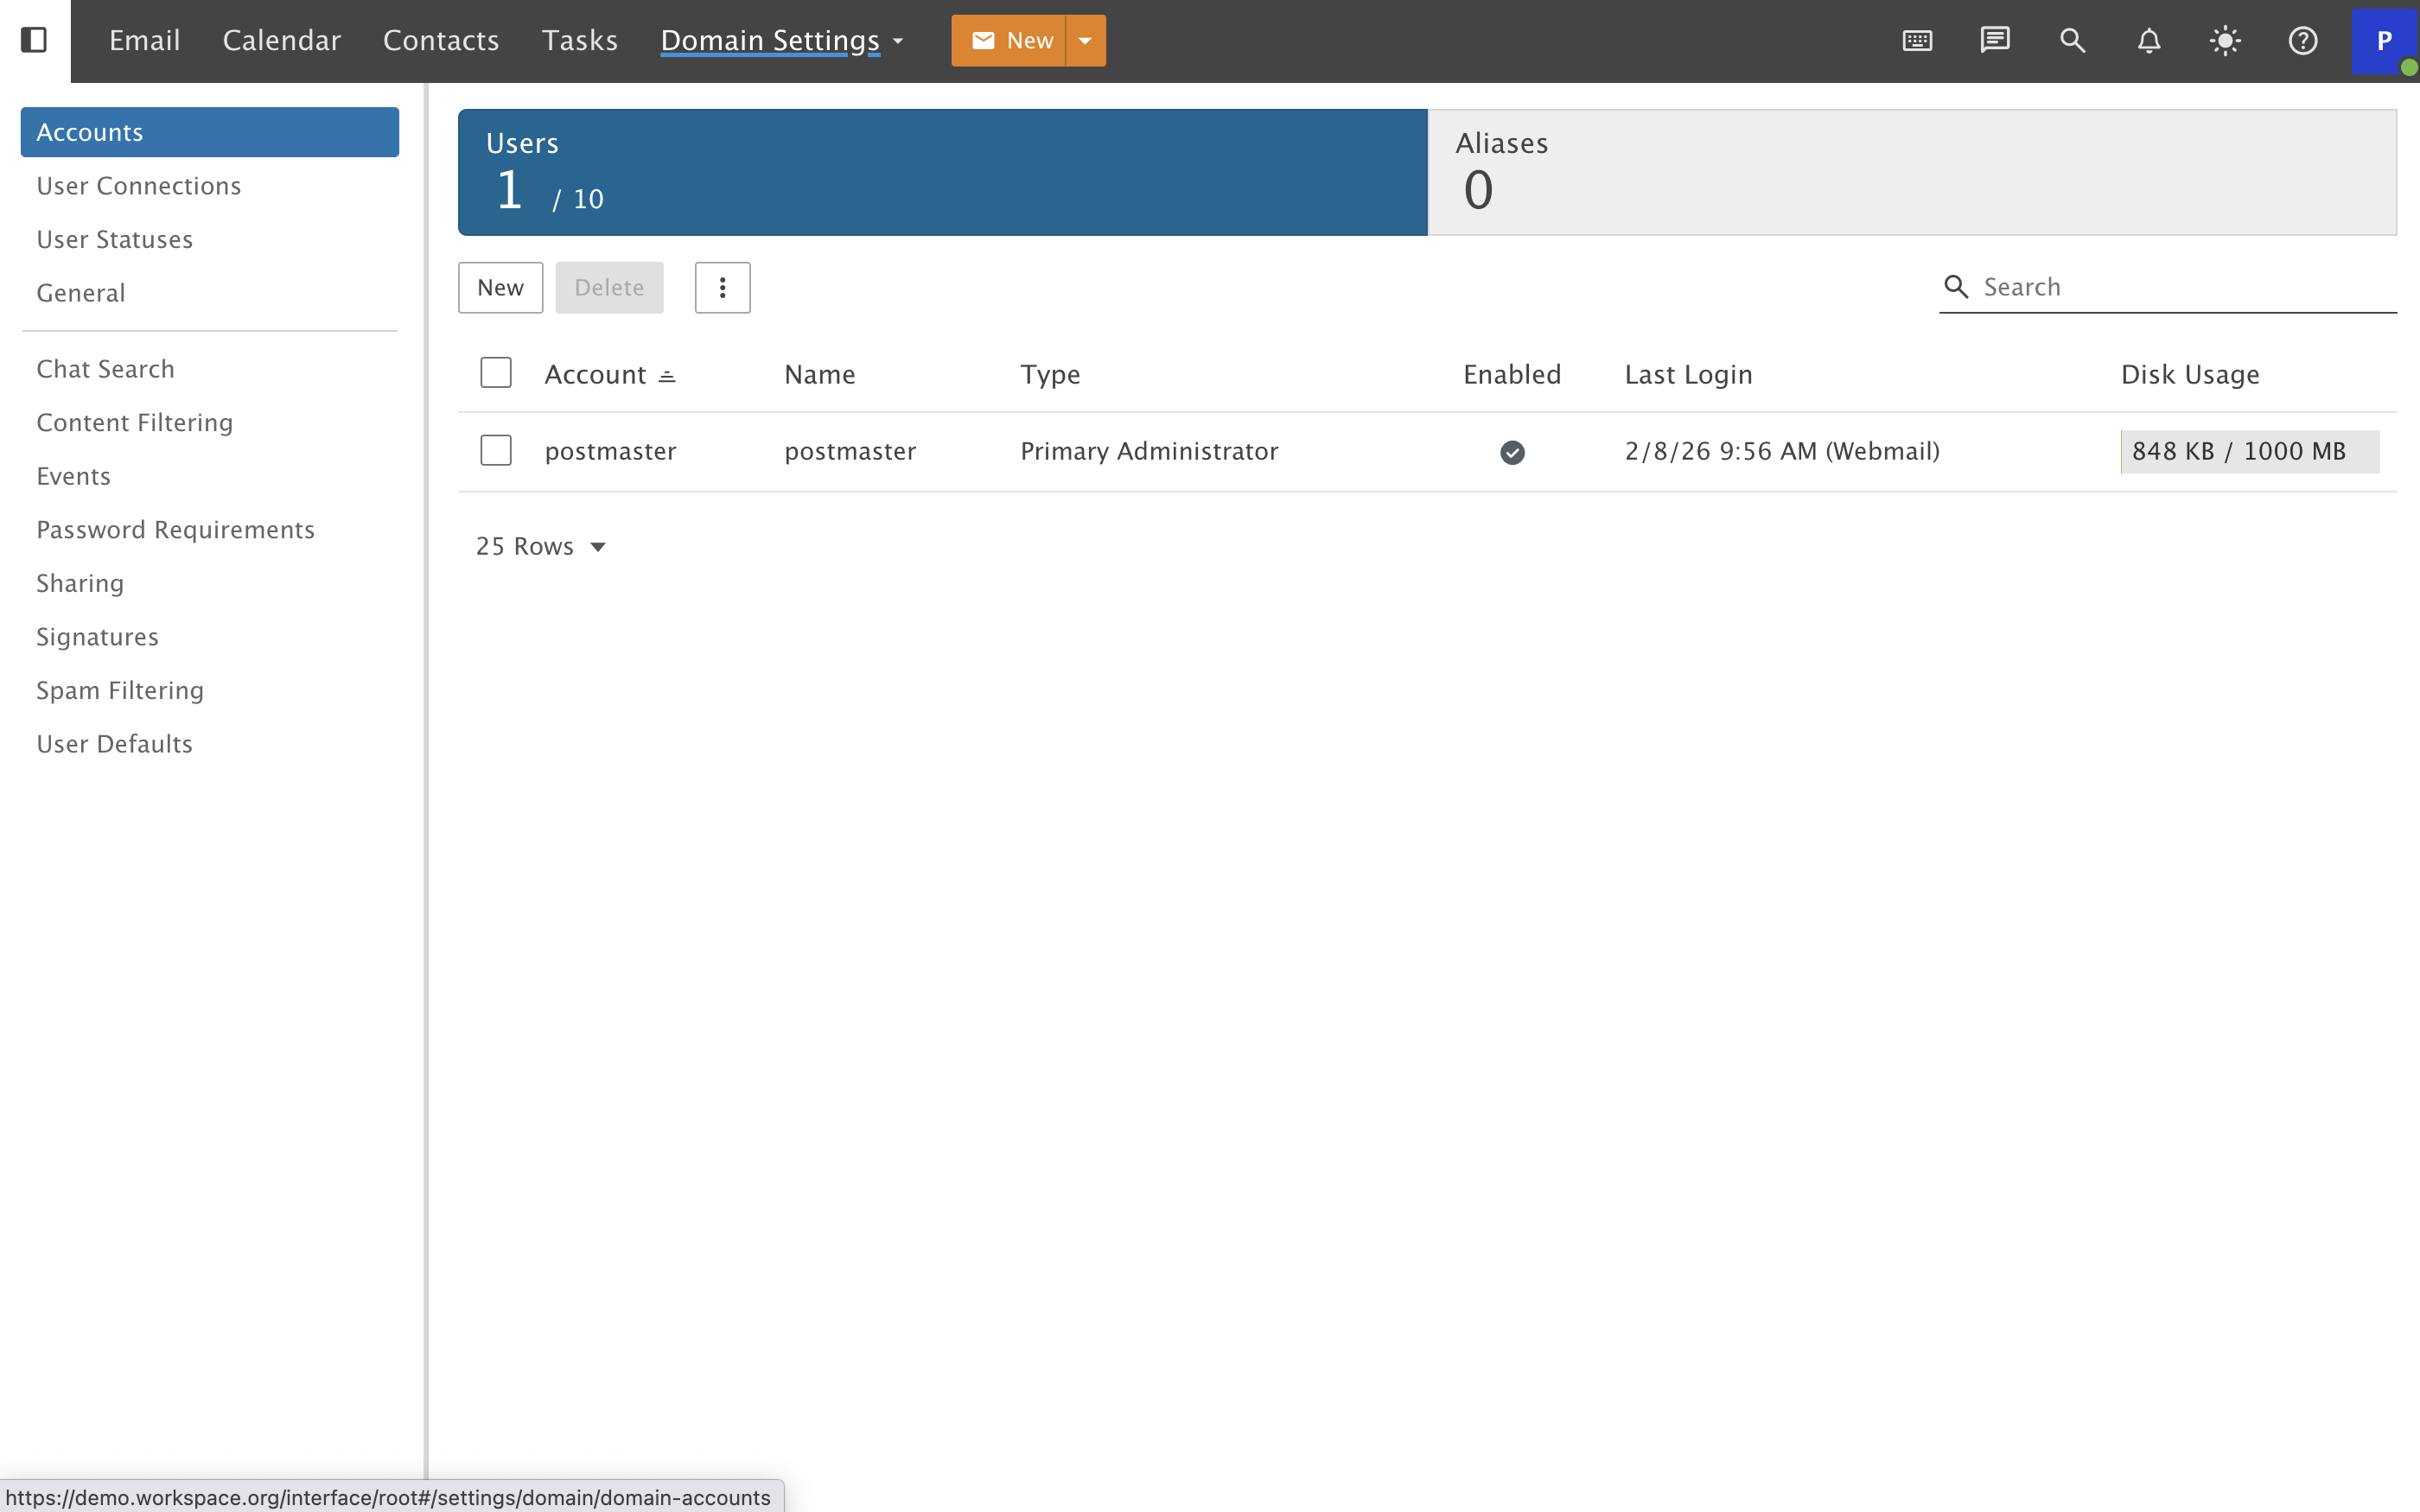Create a new user with New button
Screen dimensions: 2420x1512
pos(500,287)
